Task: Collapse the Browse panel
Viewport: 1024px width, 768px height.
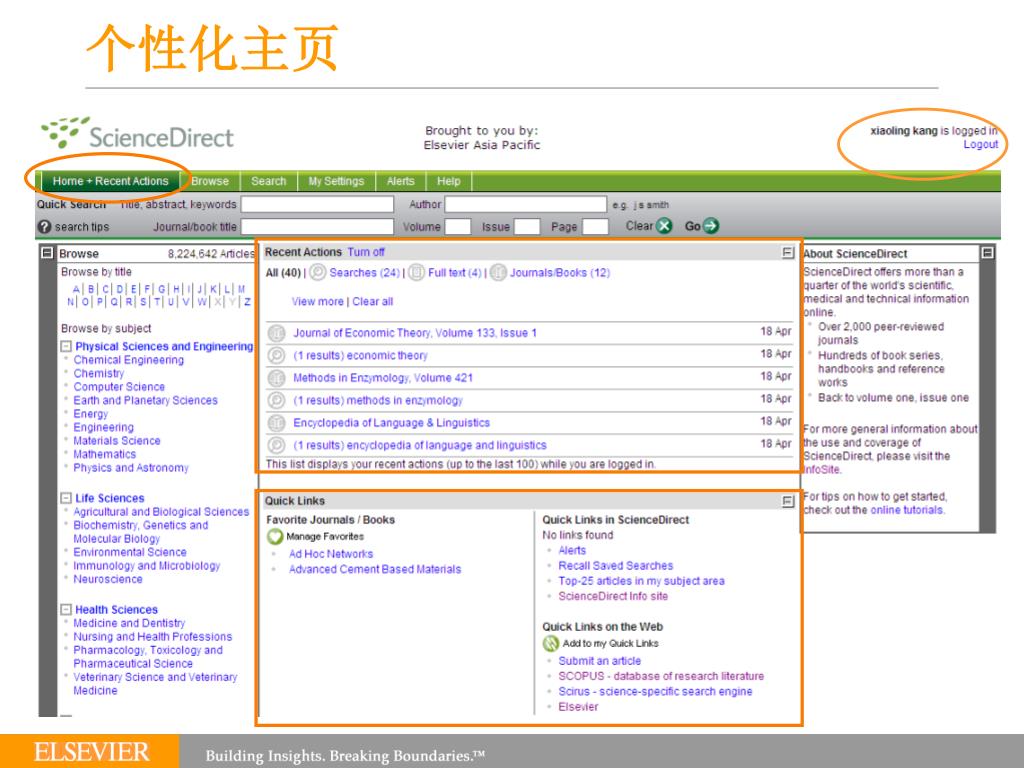Action: coord(47,253)
